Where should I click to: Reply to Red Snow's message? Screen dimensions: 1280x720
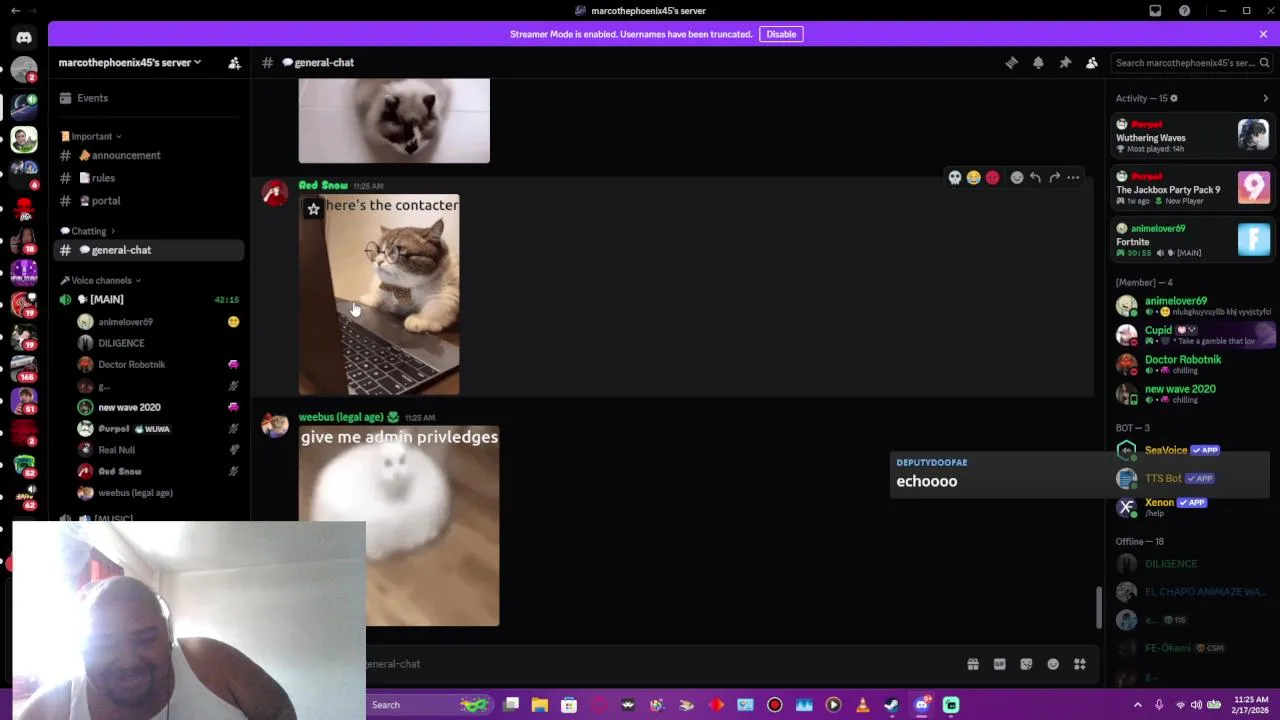[1036, 178]
